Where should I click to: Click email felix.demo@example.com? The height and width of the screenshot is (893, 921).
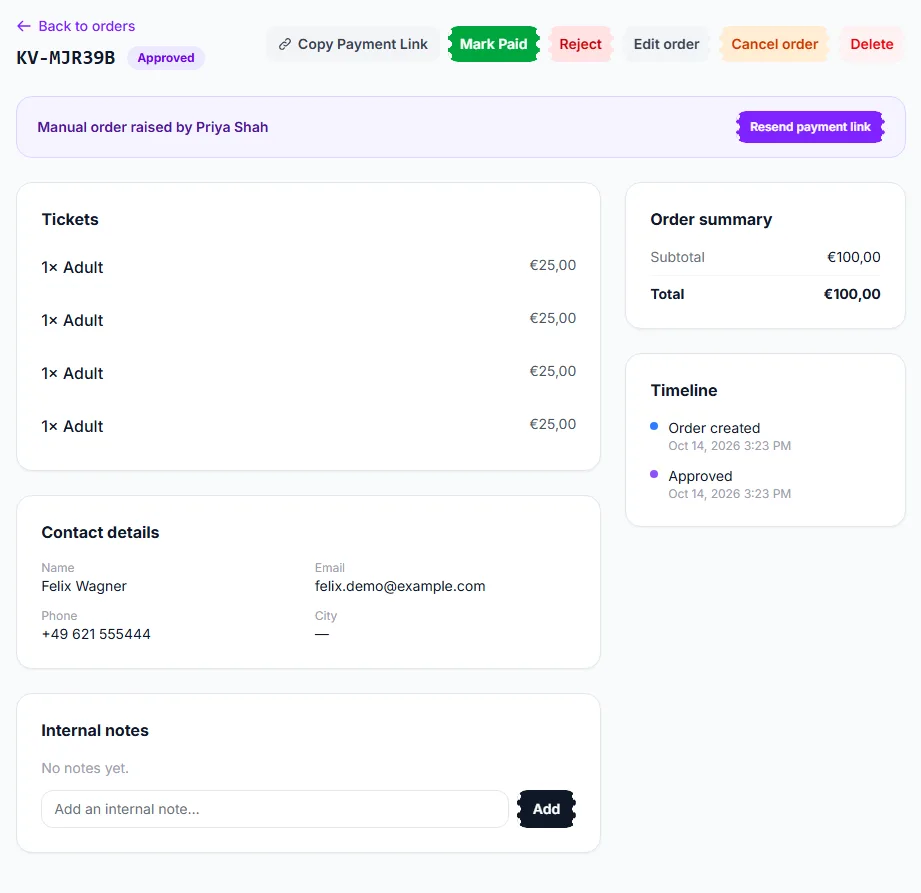(x=400, y=586)
